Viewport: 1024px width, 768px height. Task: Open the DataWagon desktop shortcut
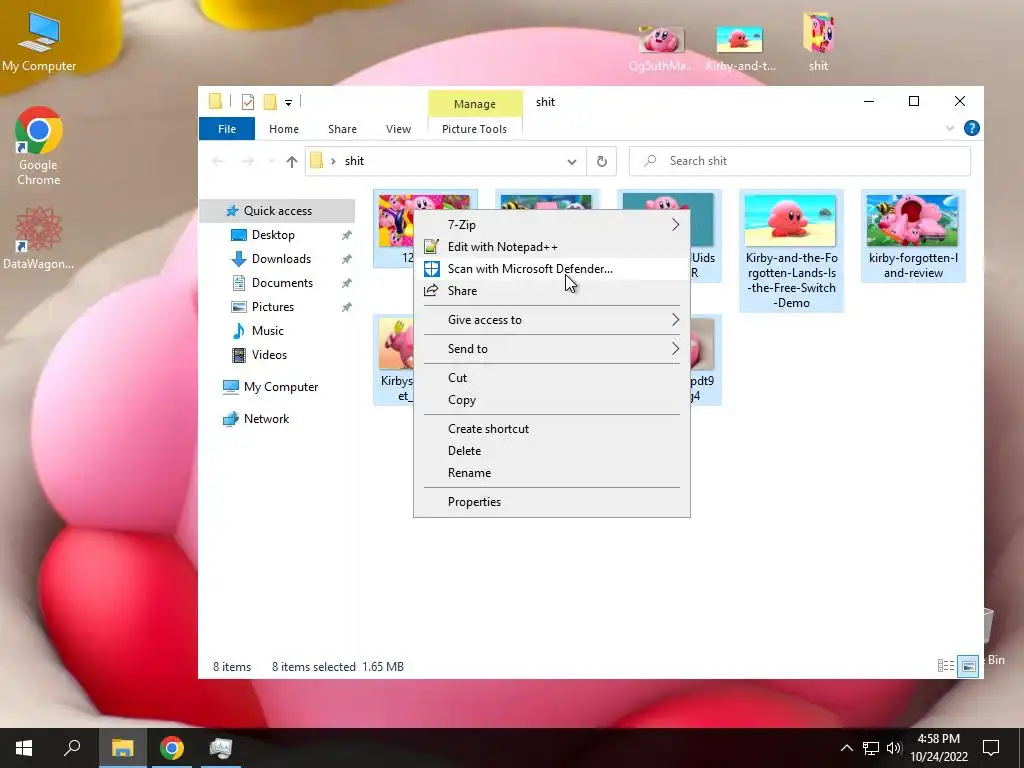tap(39, 238)
